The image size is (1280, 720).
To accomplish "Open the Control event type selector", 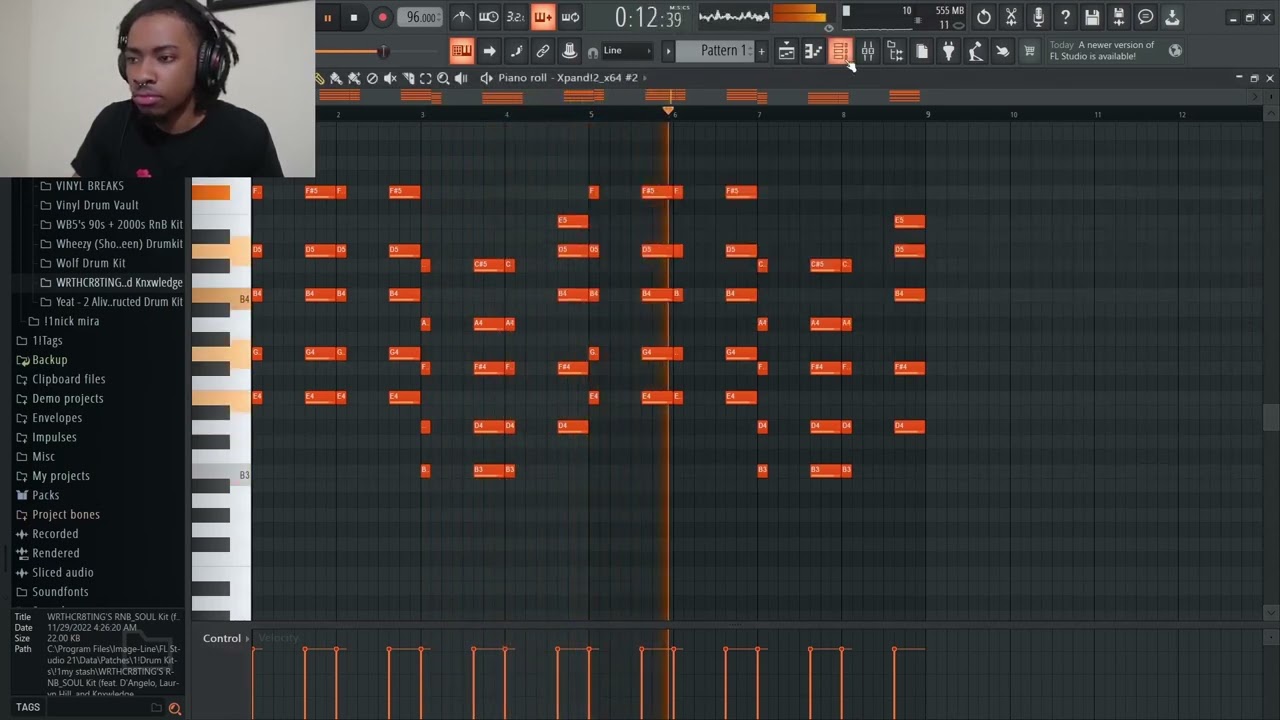I will click(x=226, y=638).
